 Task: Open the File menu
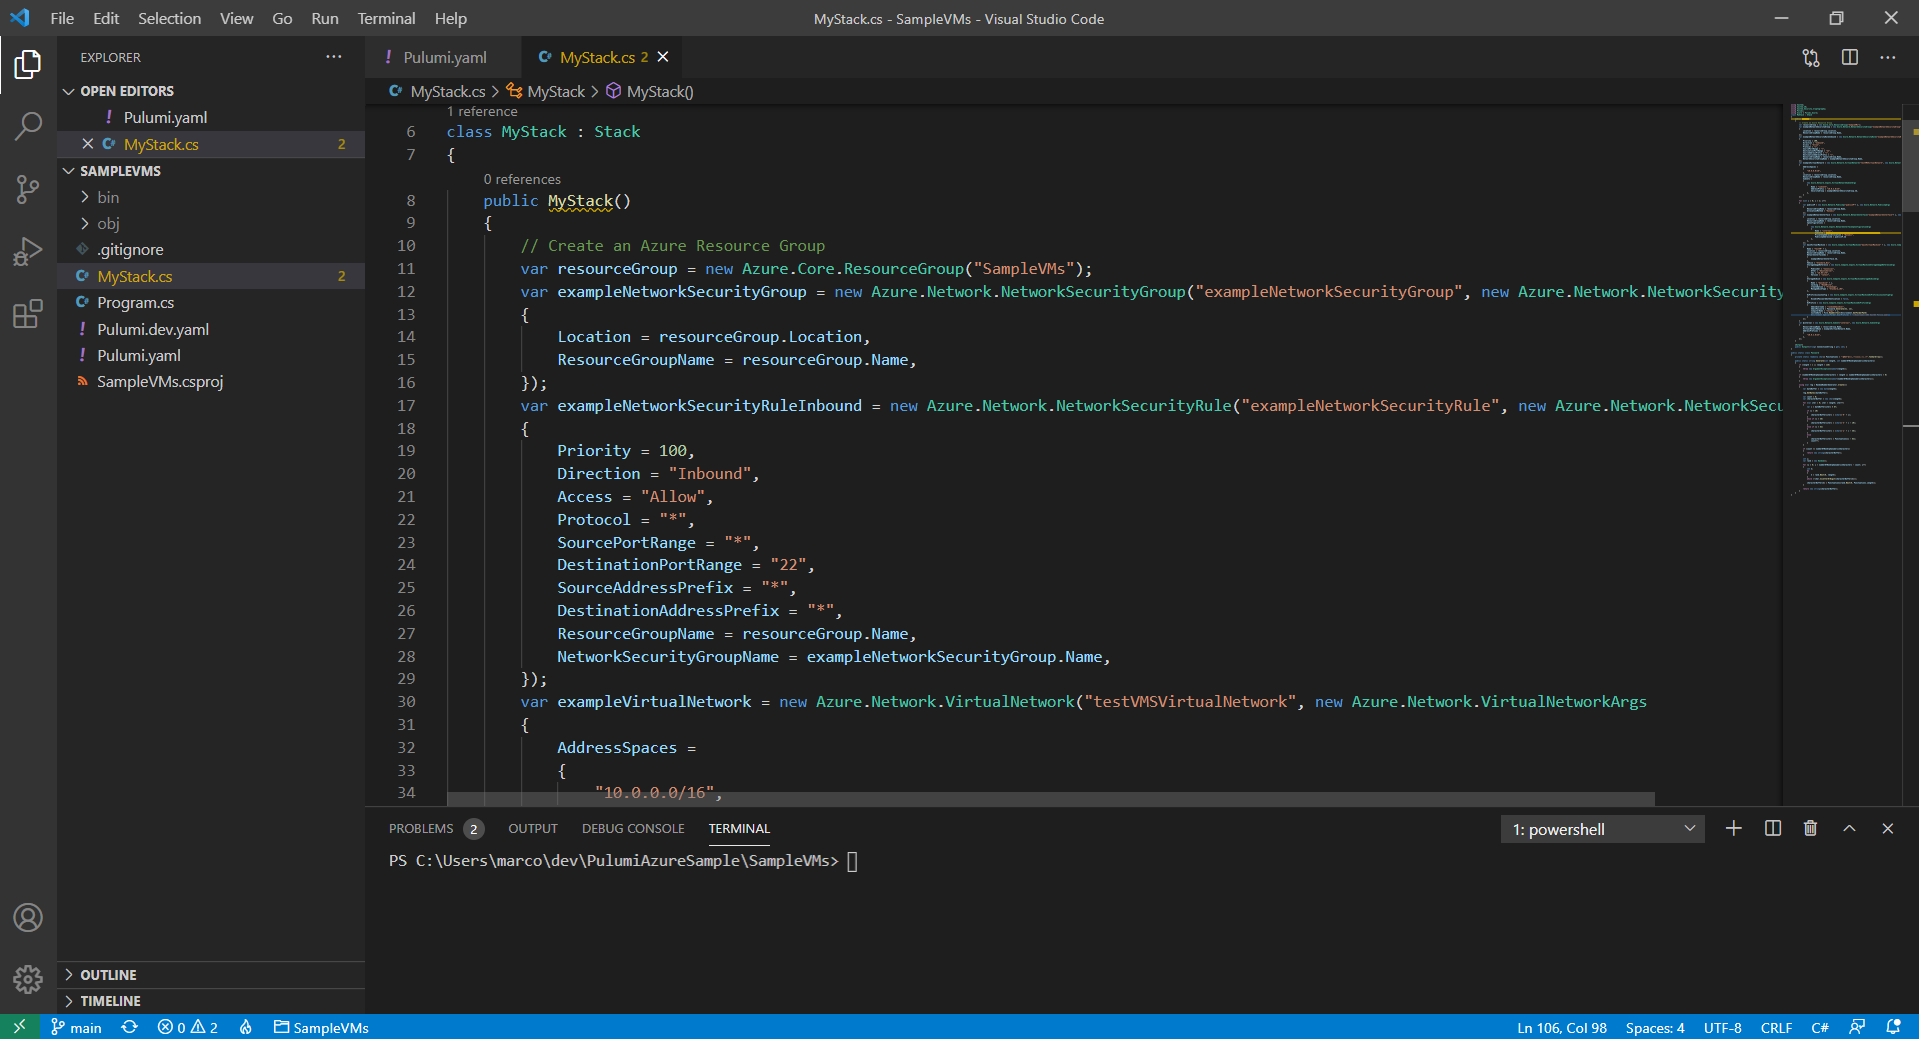[62, 18]
